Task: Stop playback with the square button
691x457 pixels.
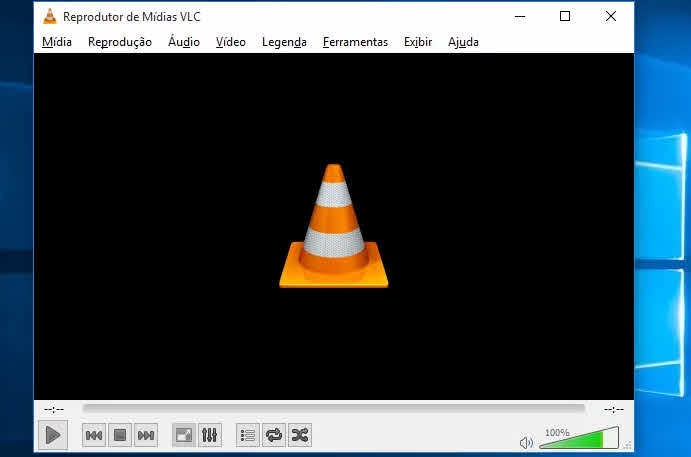Action: (120, 435)
